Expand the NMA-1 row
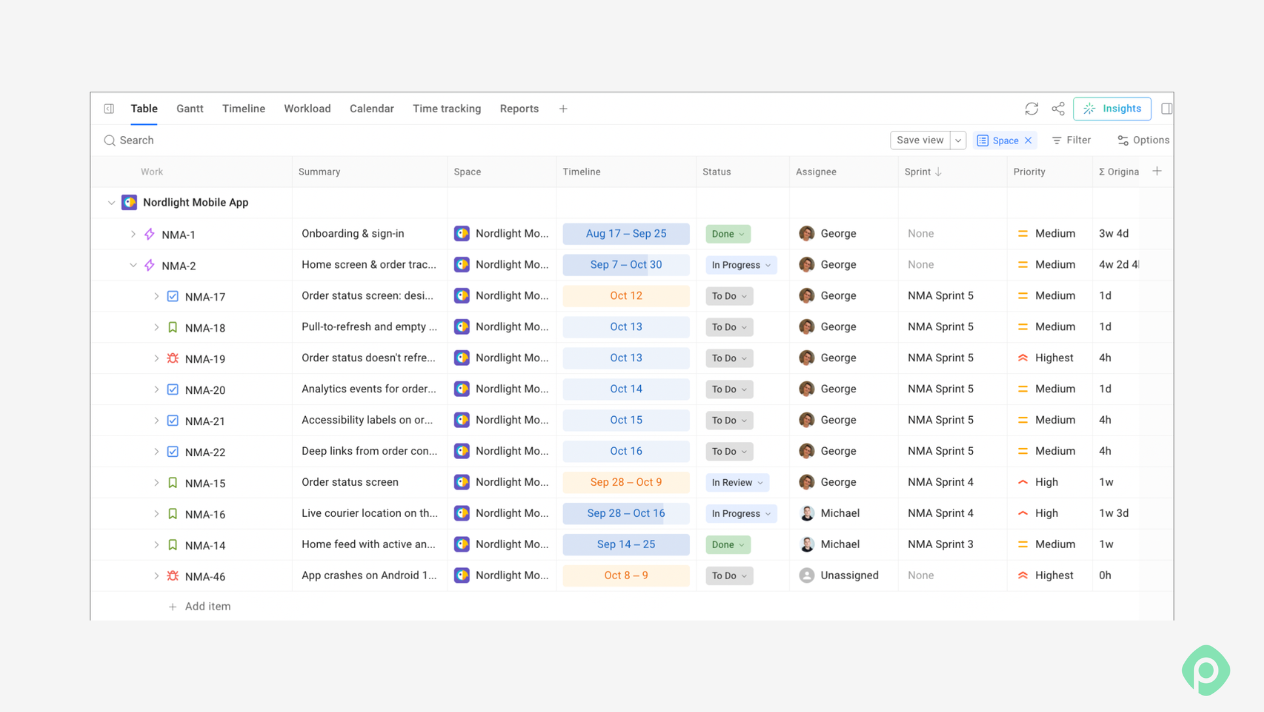The height and width of the screenshot is (712, 1264). coord(133,234)
